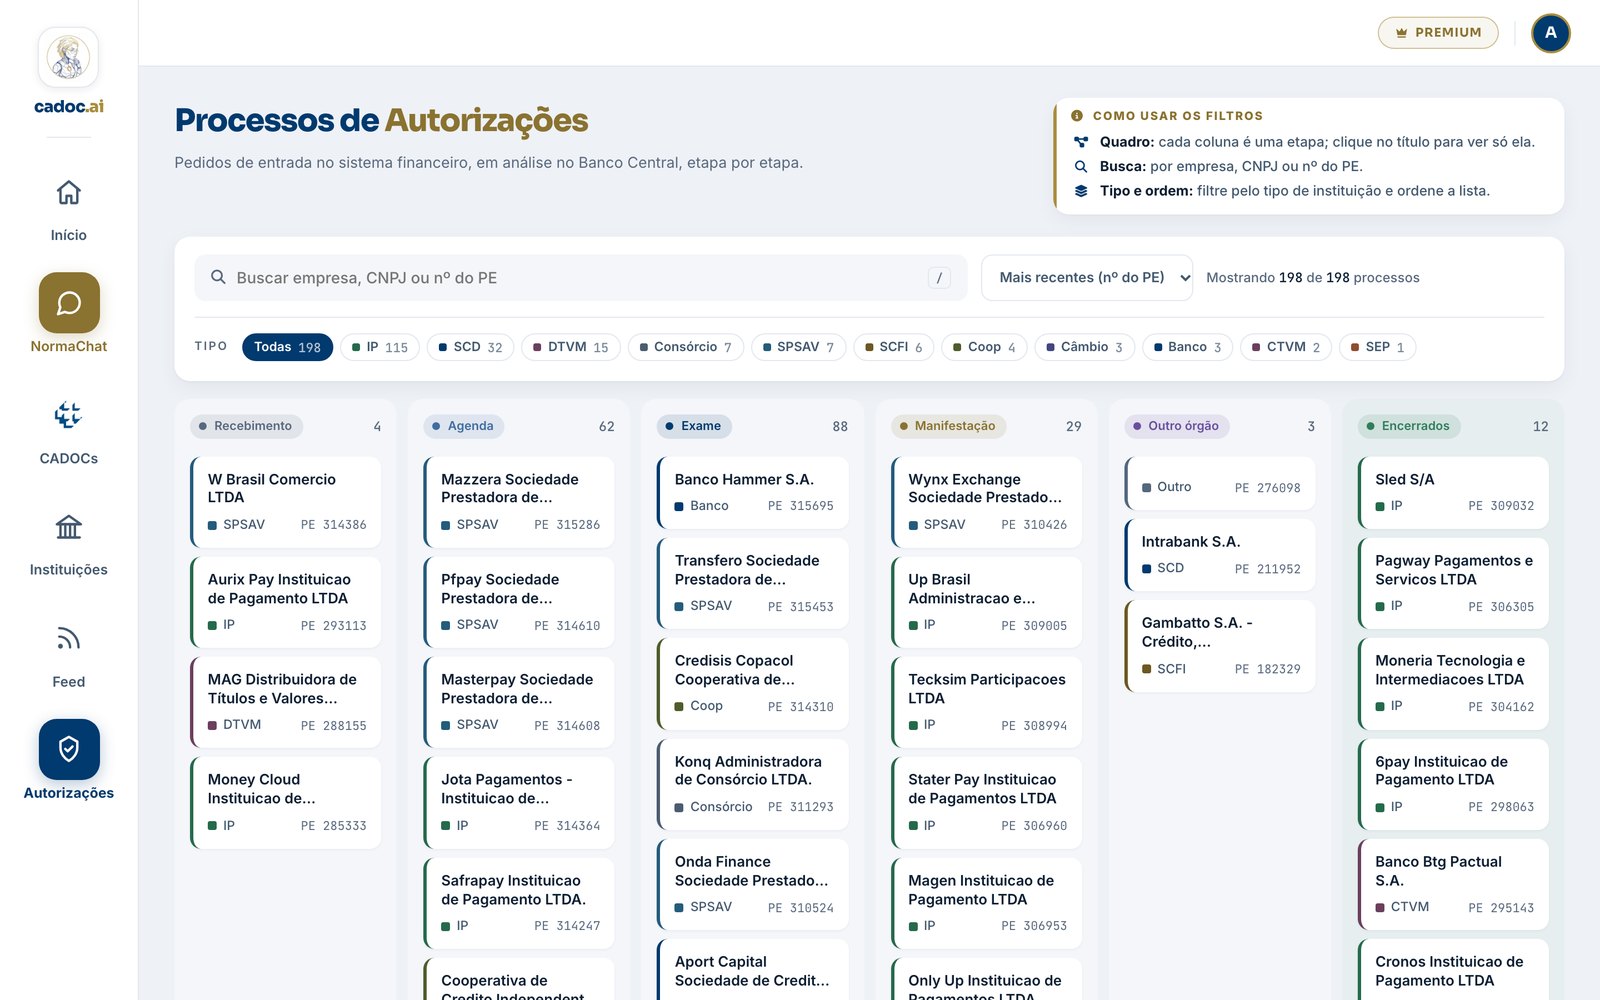
Task: Filter by SPSAV 7 type
Action: point(799,347)
